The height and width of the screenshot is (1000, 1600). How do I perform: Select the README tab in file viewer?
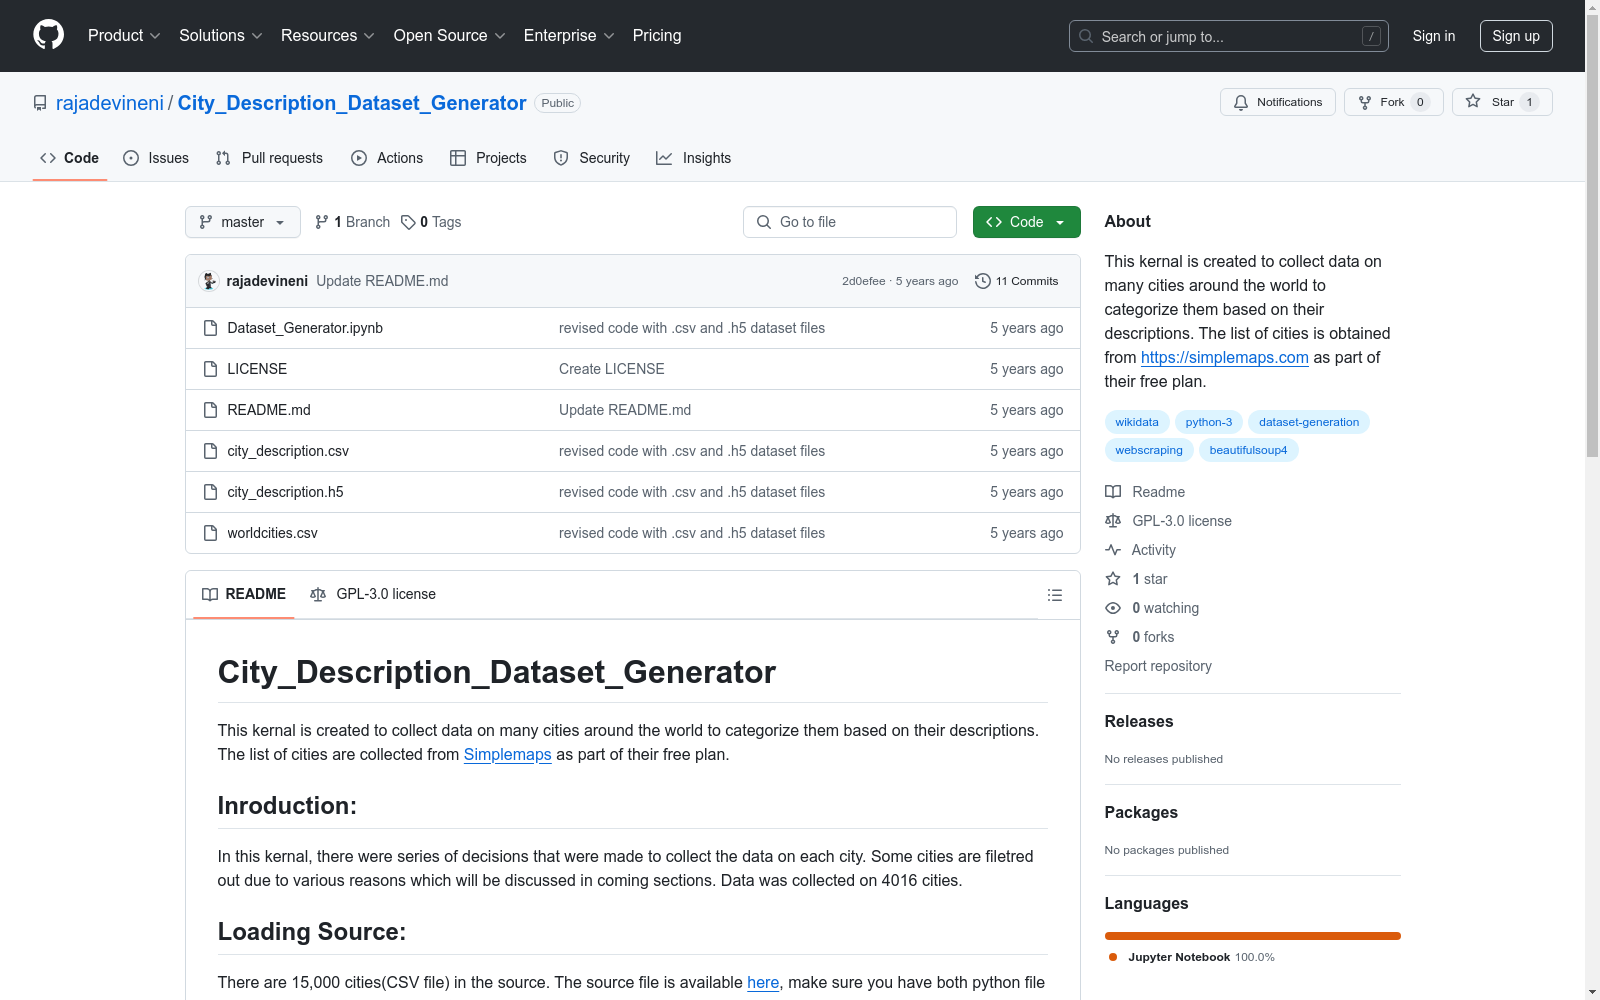pyautogui.click(x=244, y=594)
